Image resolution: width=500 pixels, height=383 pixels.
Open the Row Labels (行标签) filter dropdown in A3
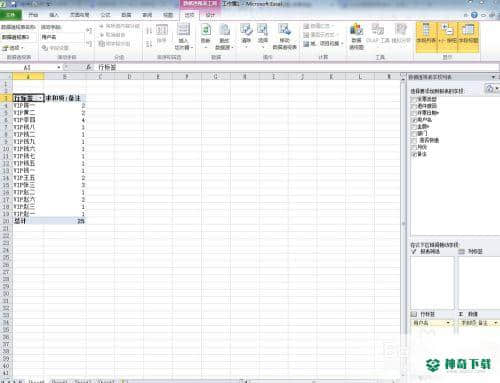pos(40,98)
